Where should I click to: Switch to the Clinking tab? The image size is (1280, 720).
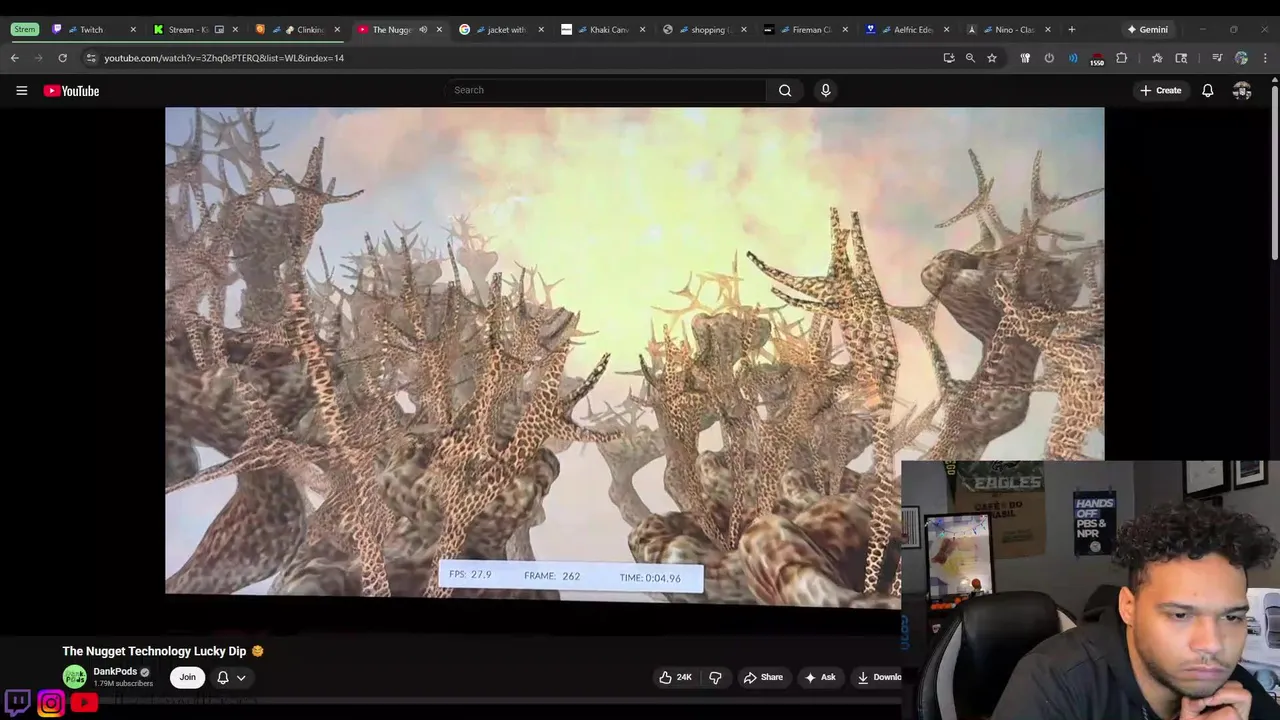tap(298, 29)
